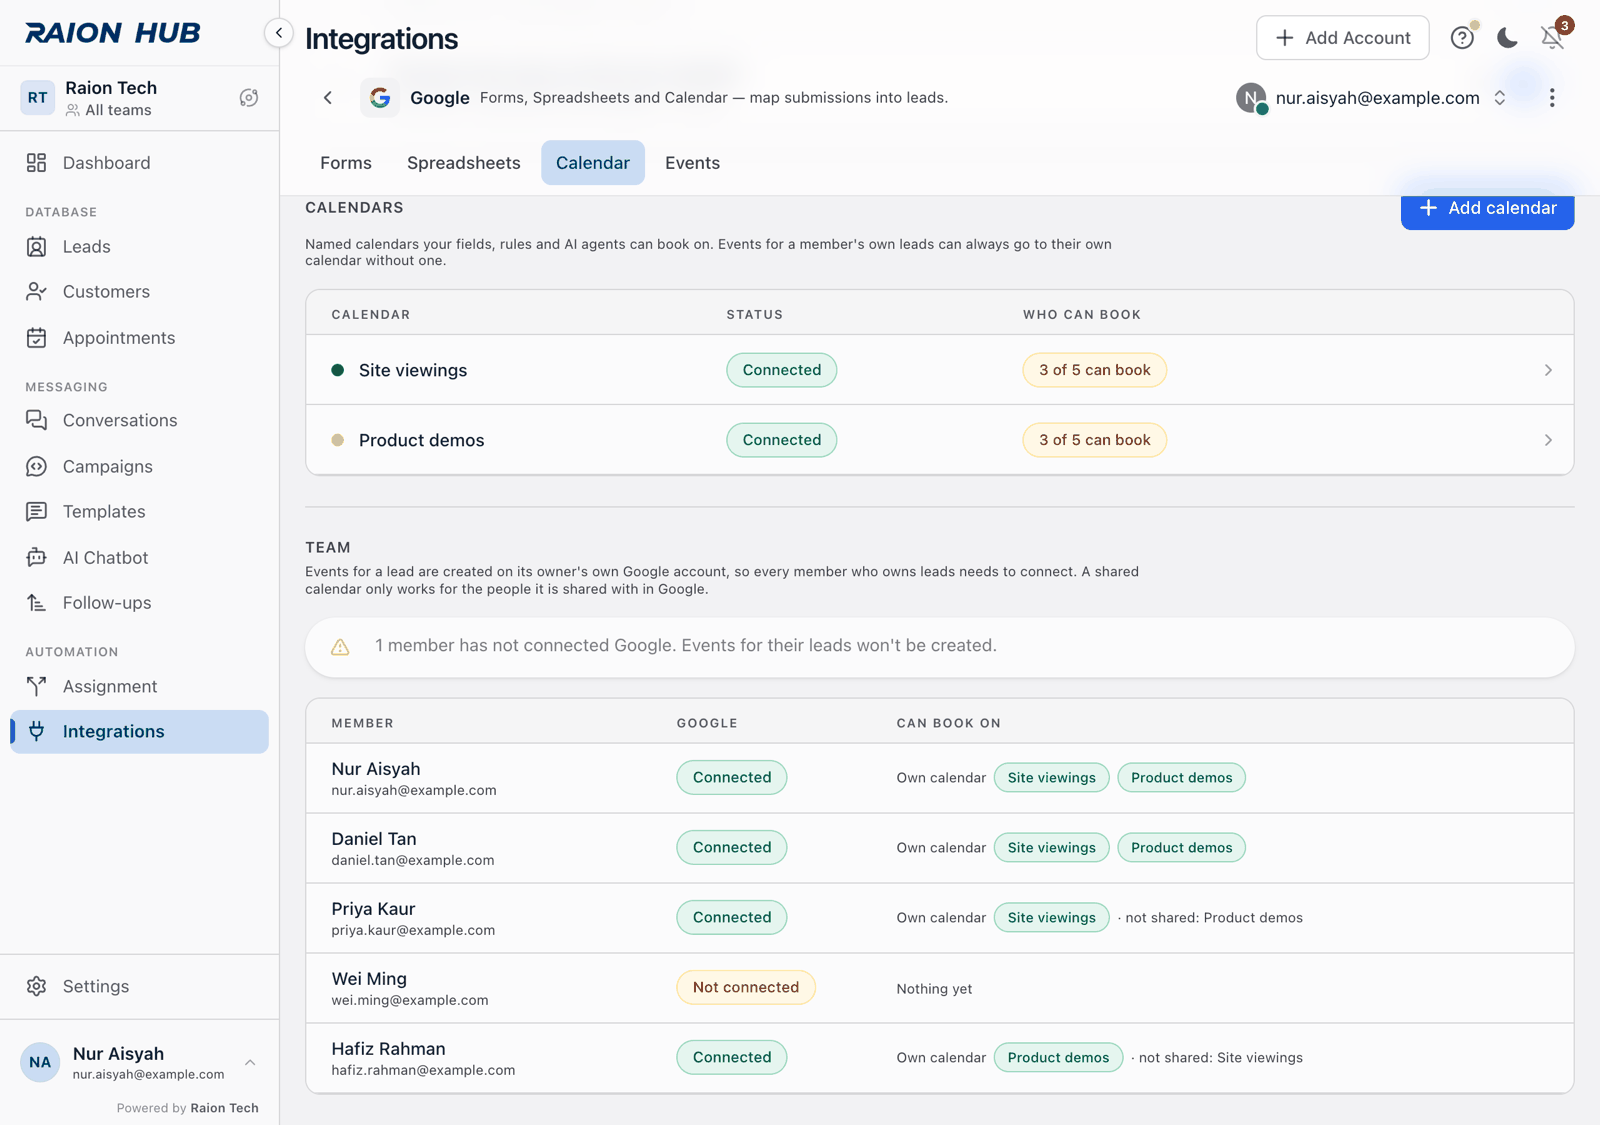Click the workspace switch icon near Raion Tech

(x=249, y=98)
